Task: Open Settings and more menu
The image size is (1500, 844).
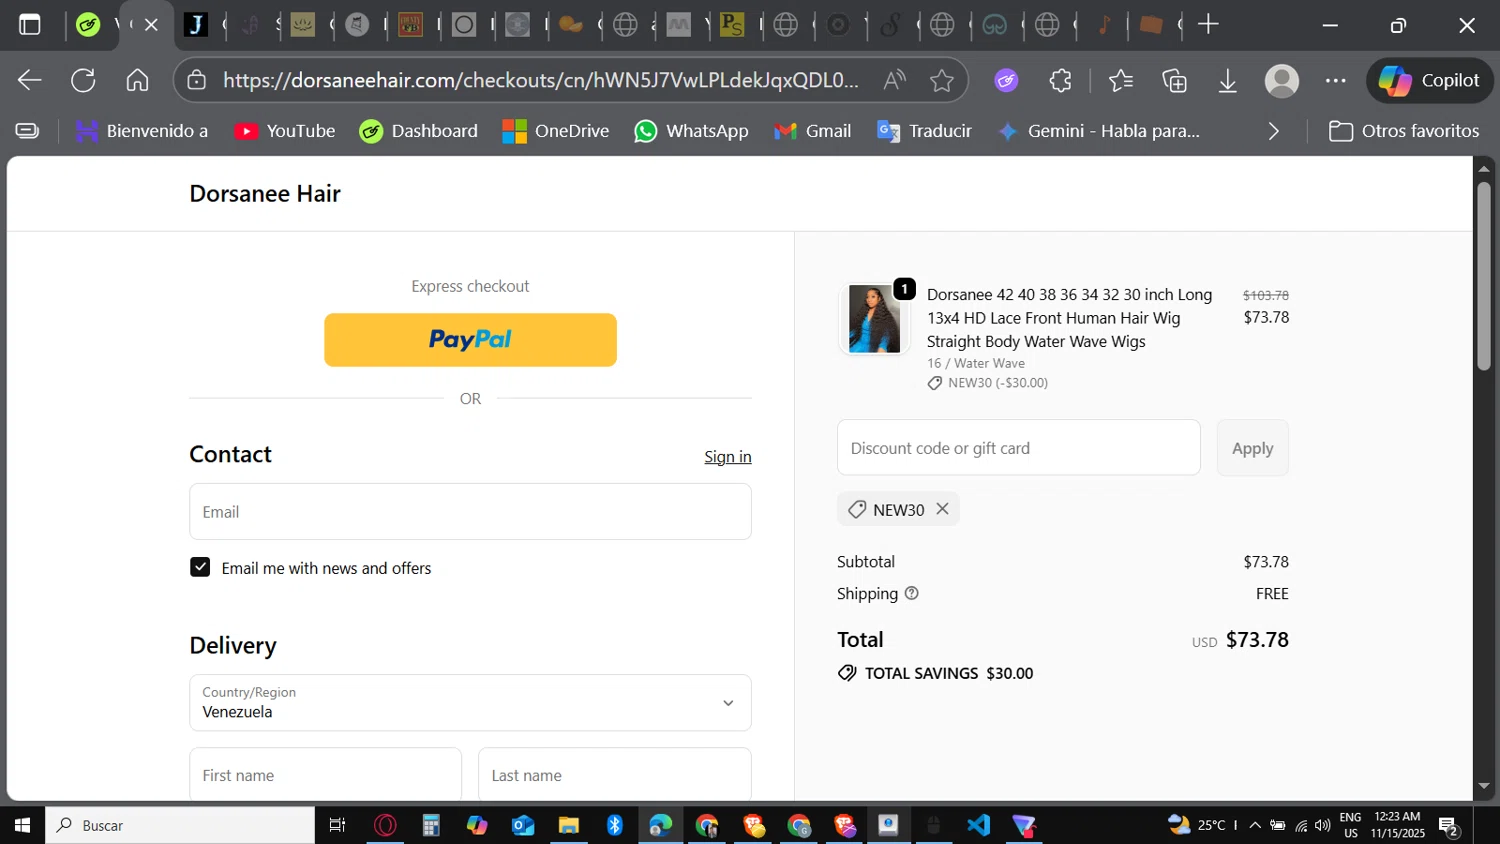Action: (x=1336, y=81)
